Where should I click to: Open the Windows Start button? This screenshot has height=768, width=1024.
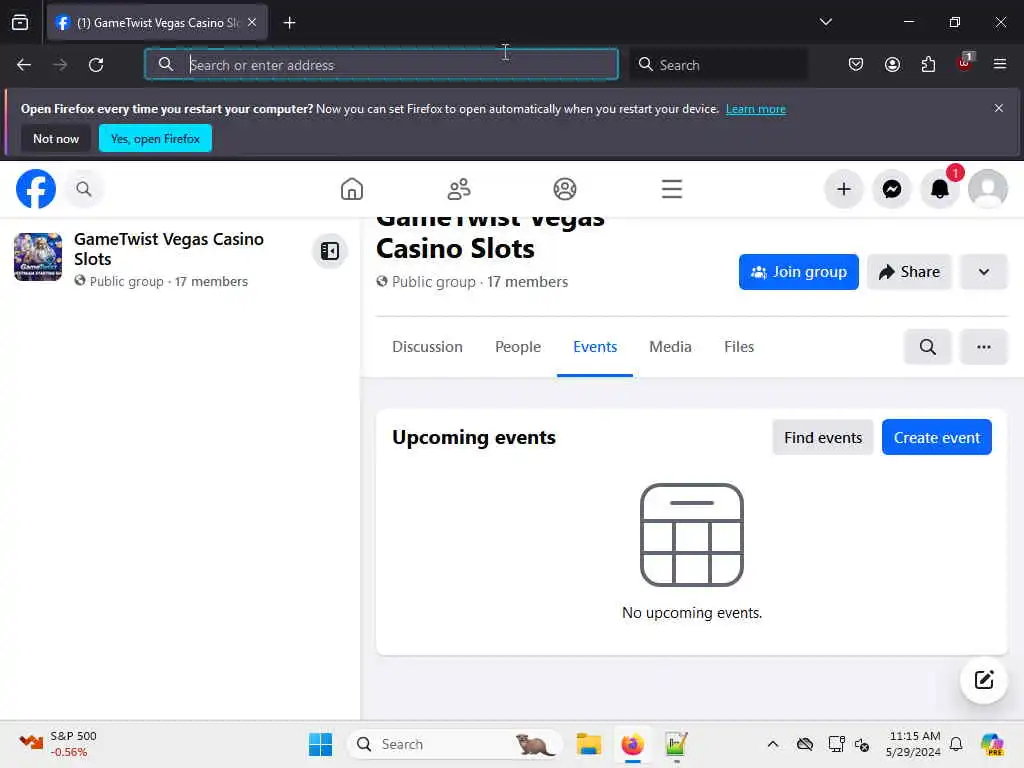pos(320,744)
